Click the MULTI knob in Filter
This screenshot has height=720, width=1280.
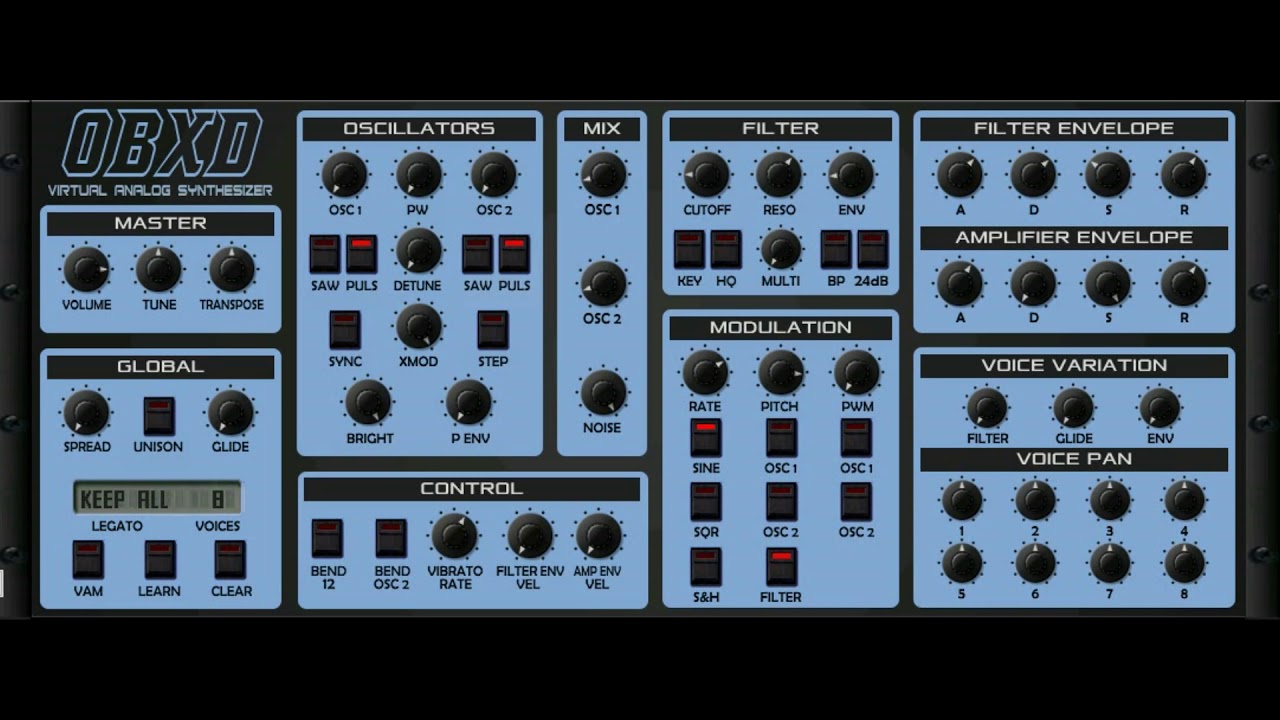pos(780,250)
